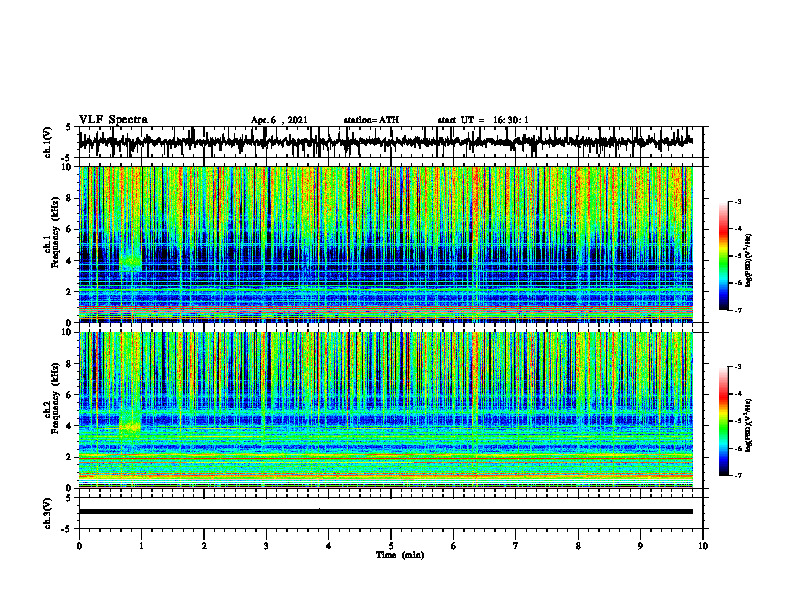Click the -7 label on ch.2 colorbar
The width and height of the screenshot is (792, 612).
[x=737, y=475]
